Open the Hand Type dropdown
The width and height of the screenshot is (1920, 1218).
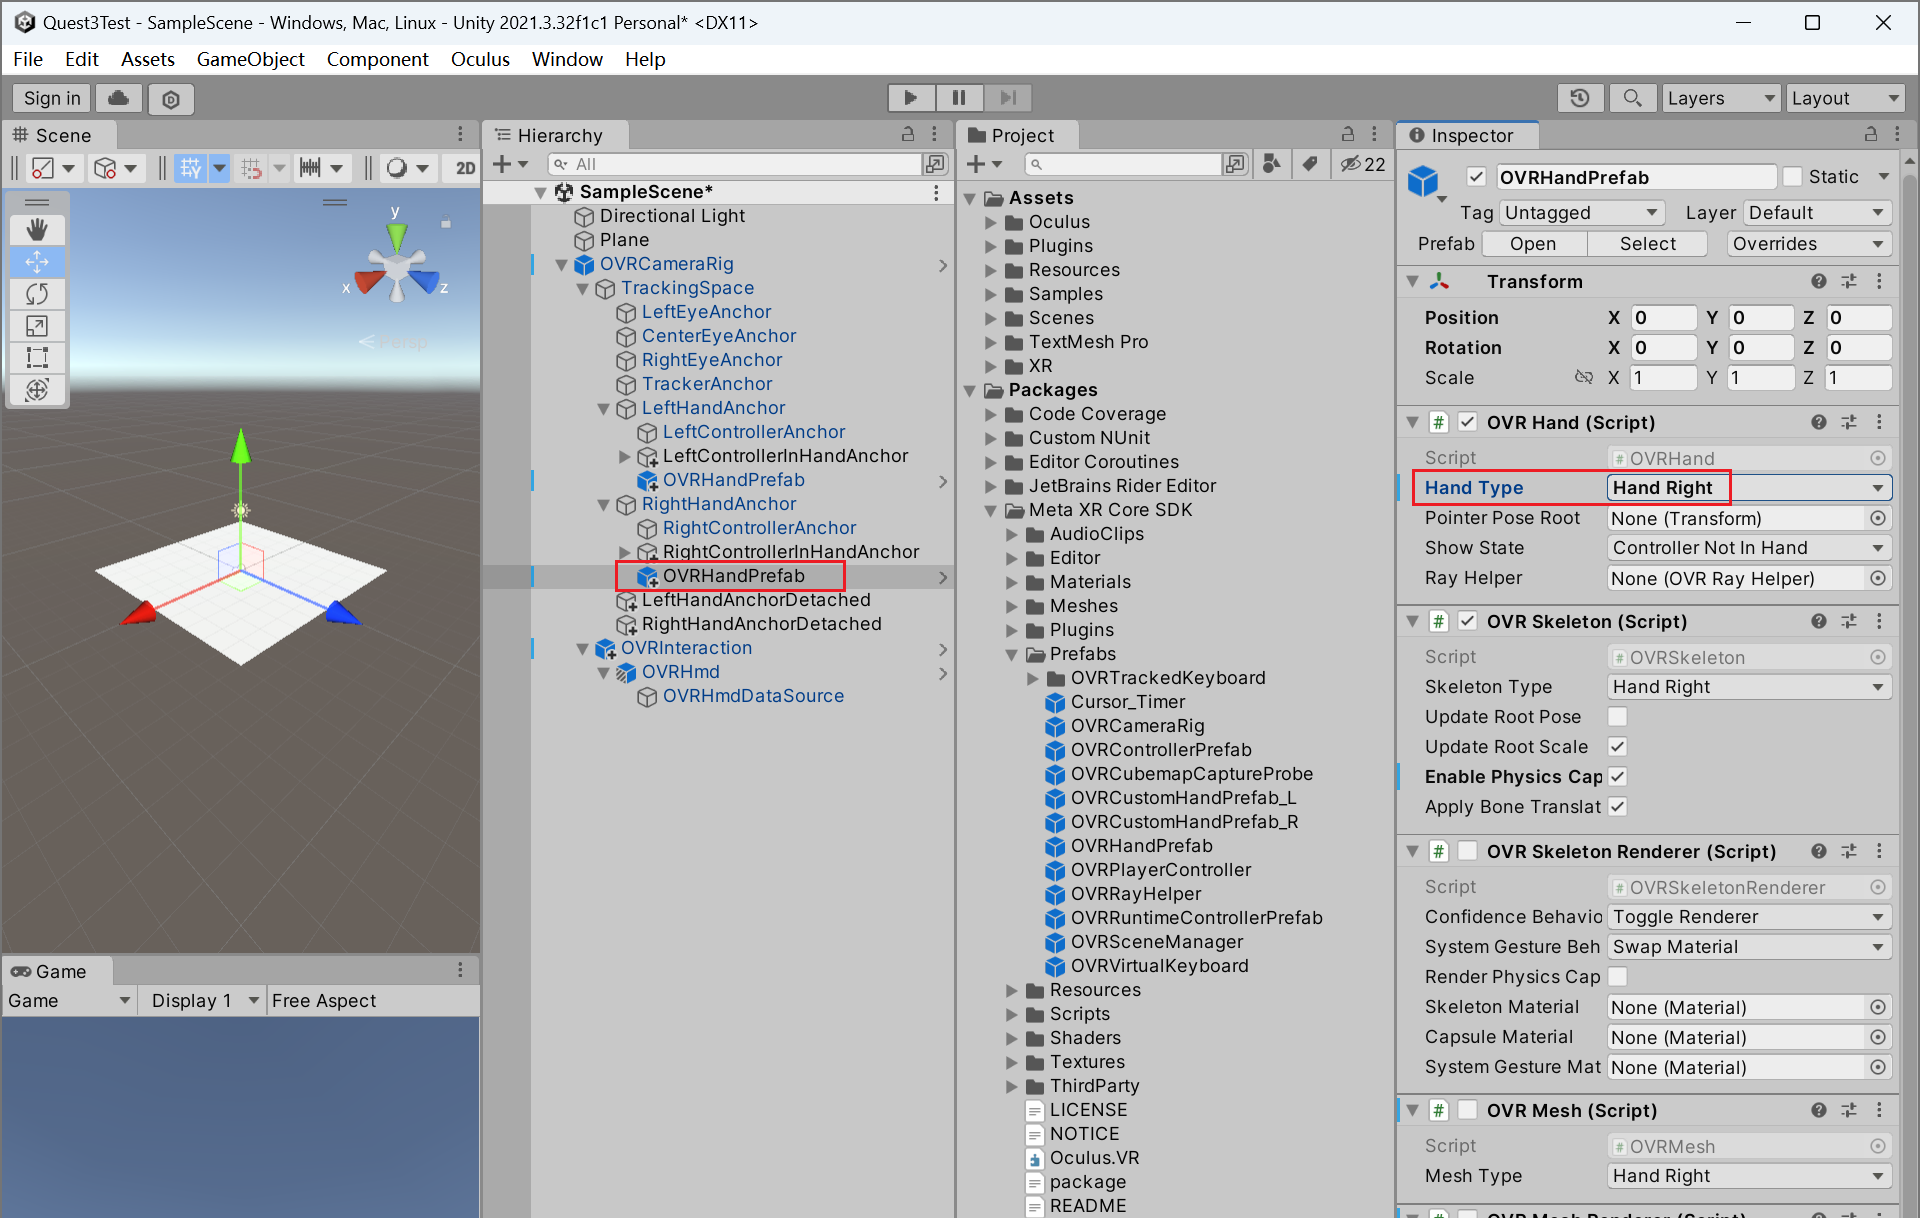coord(1749,488)
